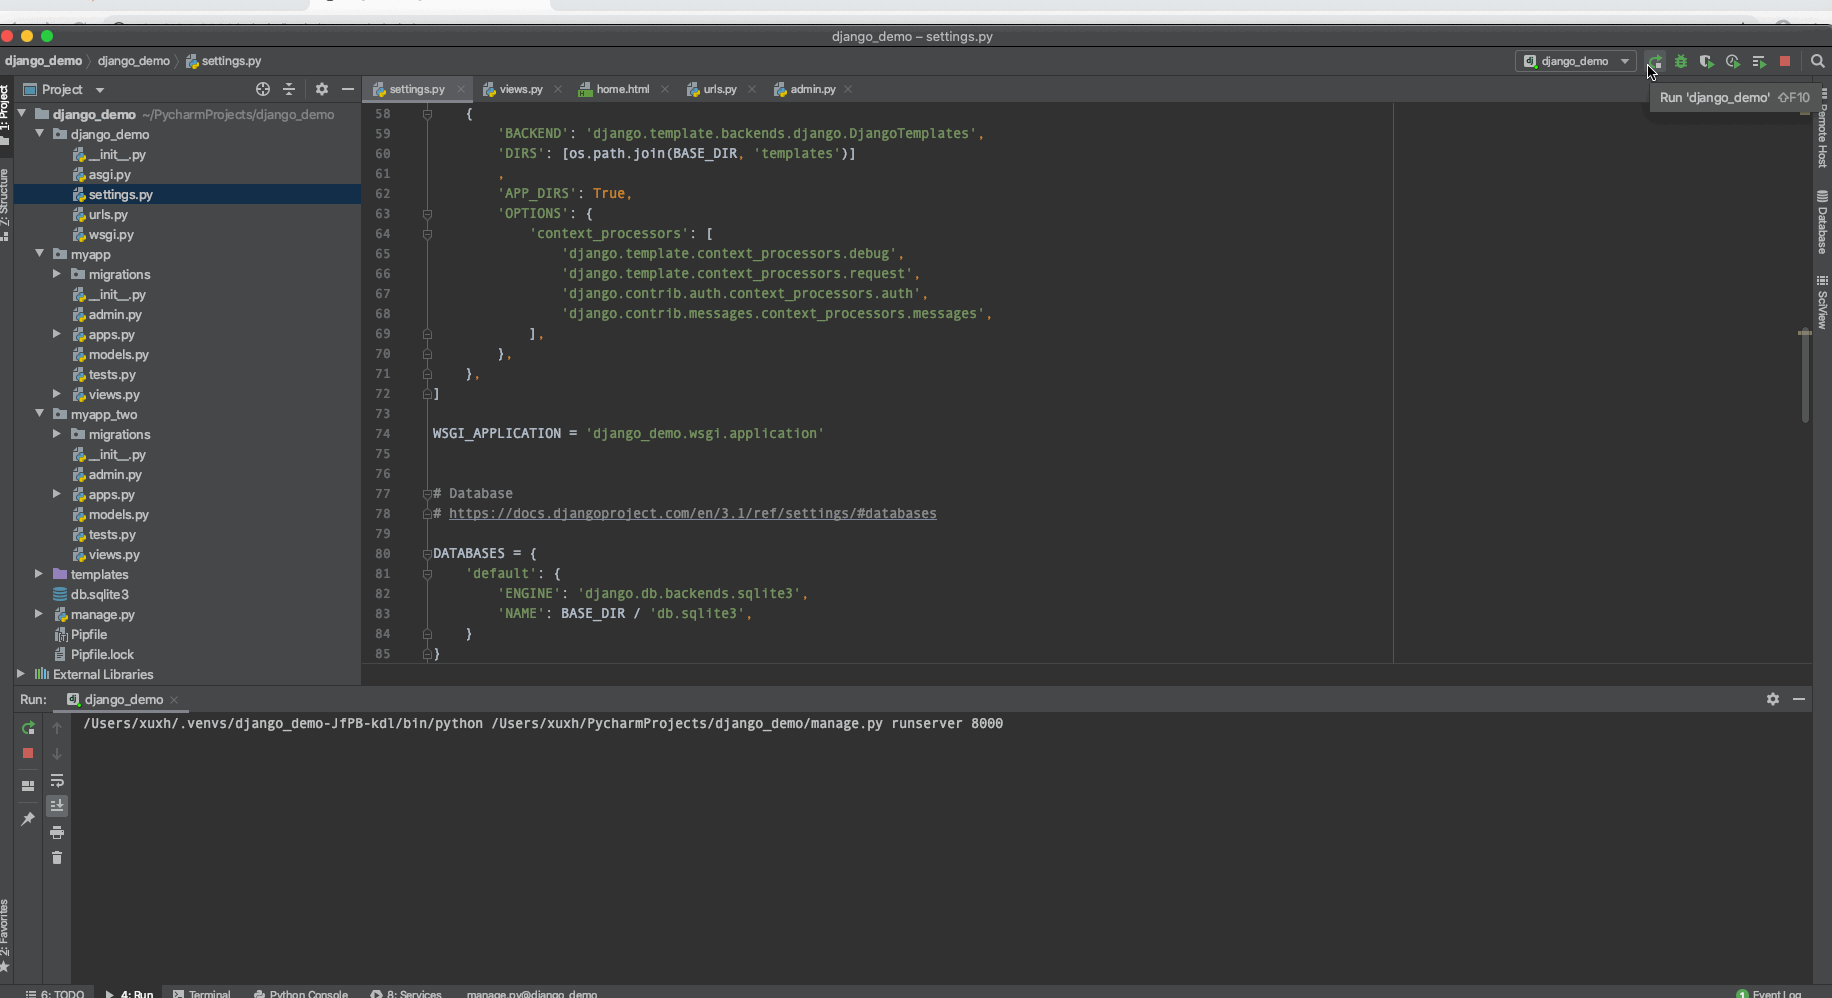This screenshot has height=998, width=1832.
Task: Expand External Libraries node
Action: pos(21,674)
